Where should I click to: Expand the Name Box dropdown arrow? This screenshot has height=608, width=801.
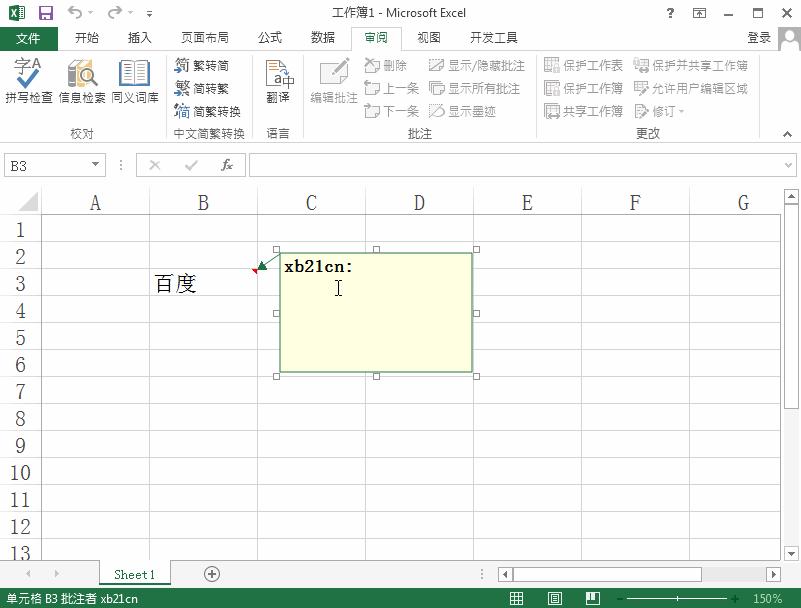click(x=95, y=165)
